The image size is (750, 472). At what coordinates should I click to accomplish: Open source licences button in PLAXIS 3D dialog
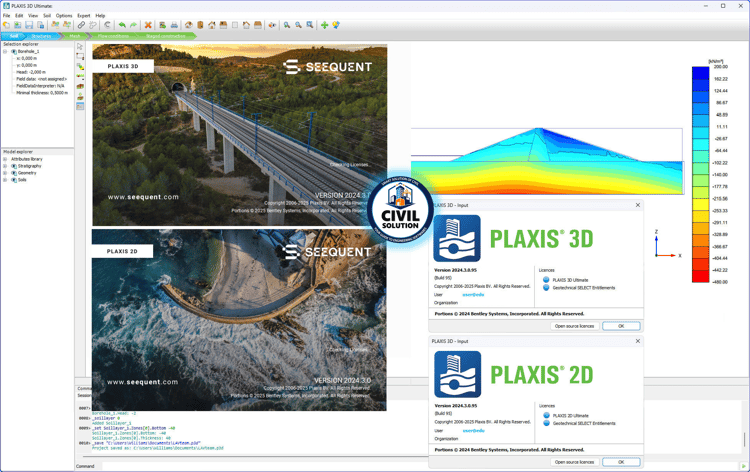click(574, 326)
